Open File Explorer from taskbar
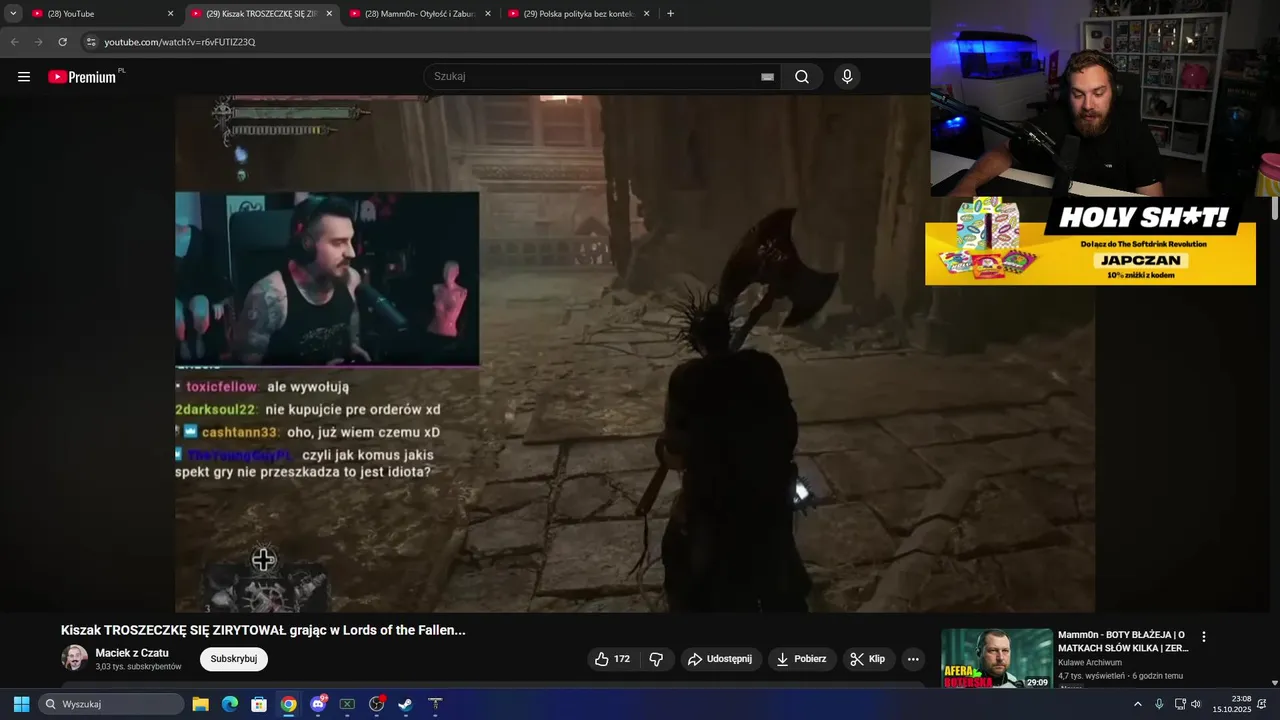 [x=200, y=704]
